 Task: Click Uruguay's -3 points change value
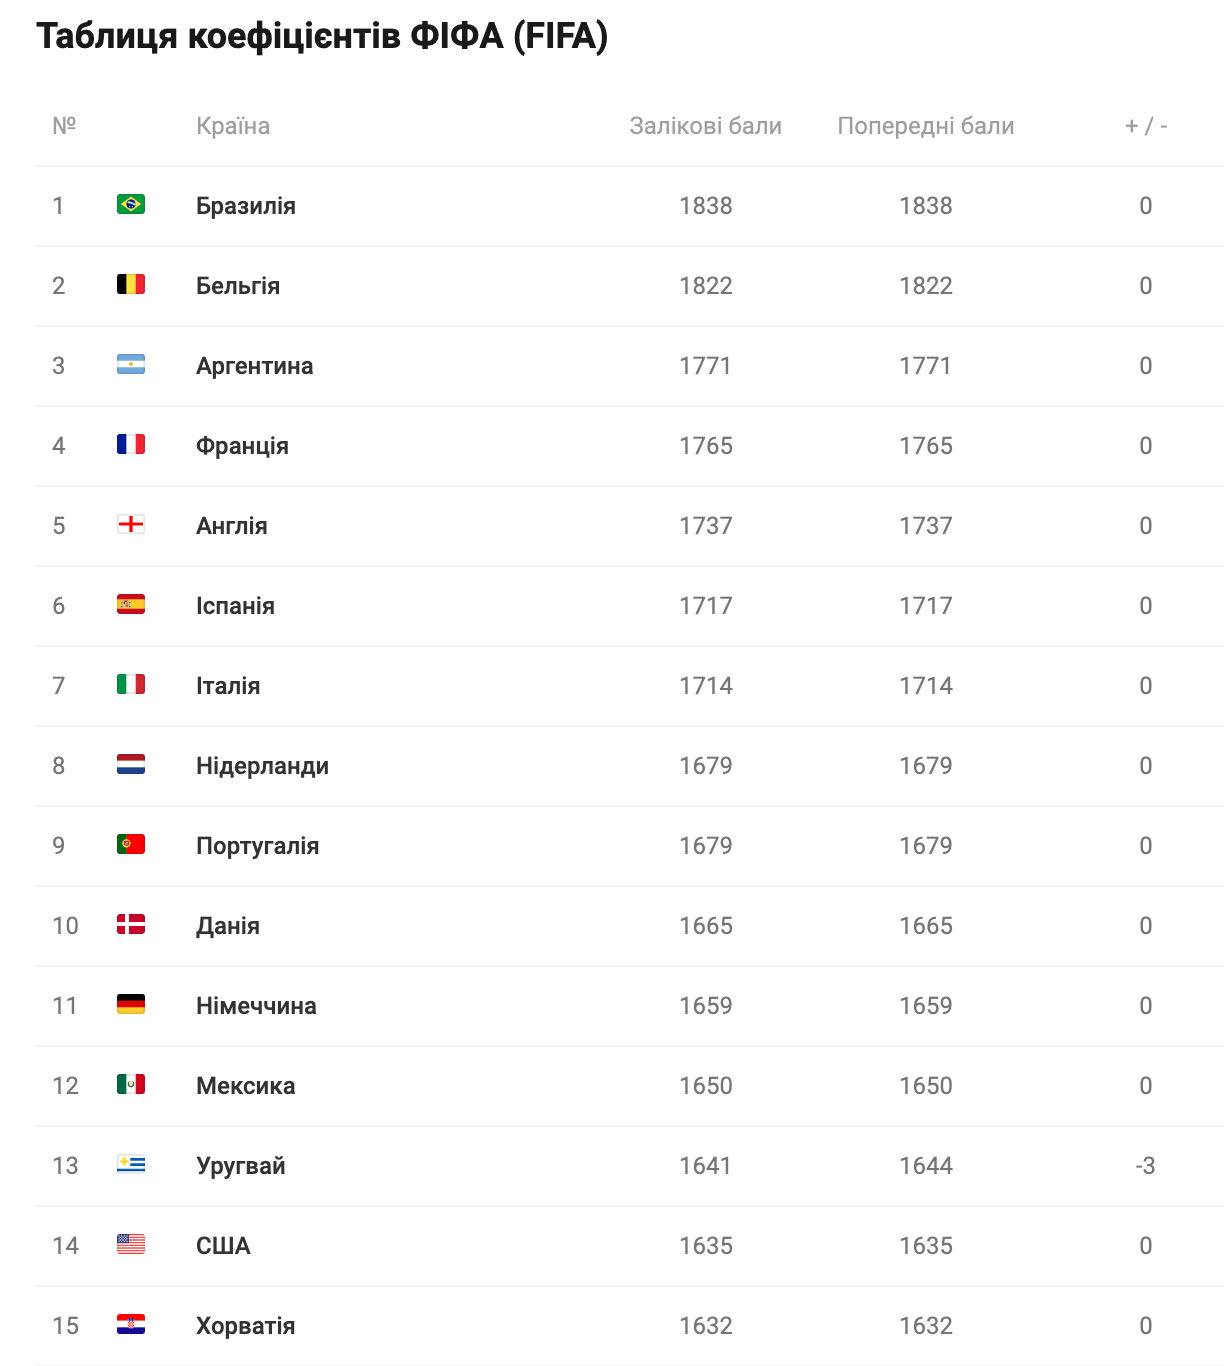click(1146, 1166)
